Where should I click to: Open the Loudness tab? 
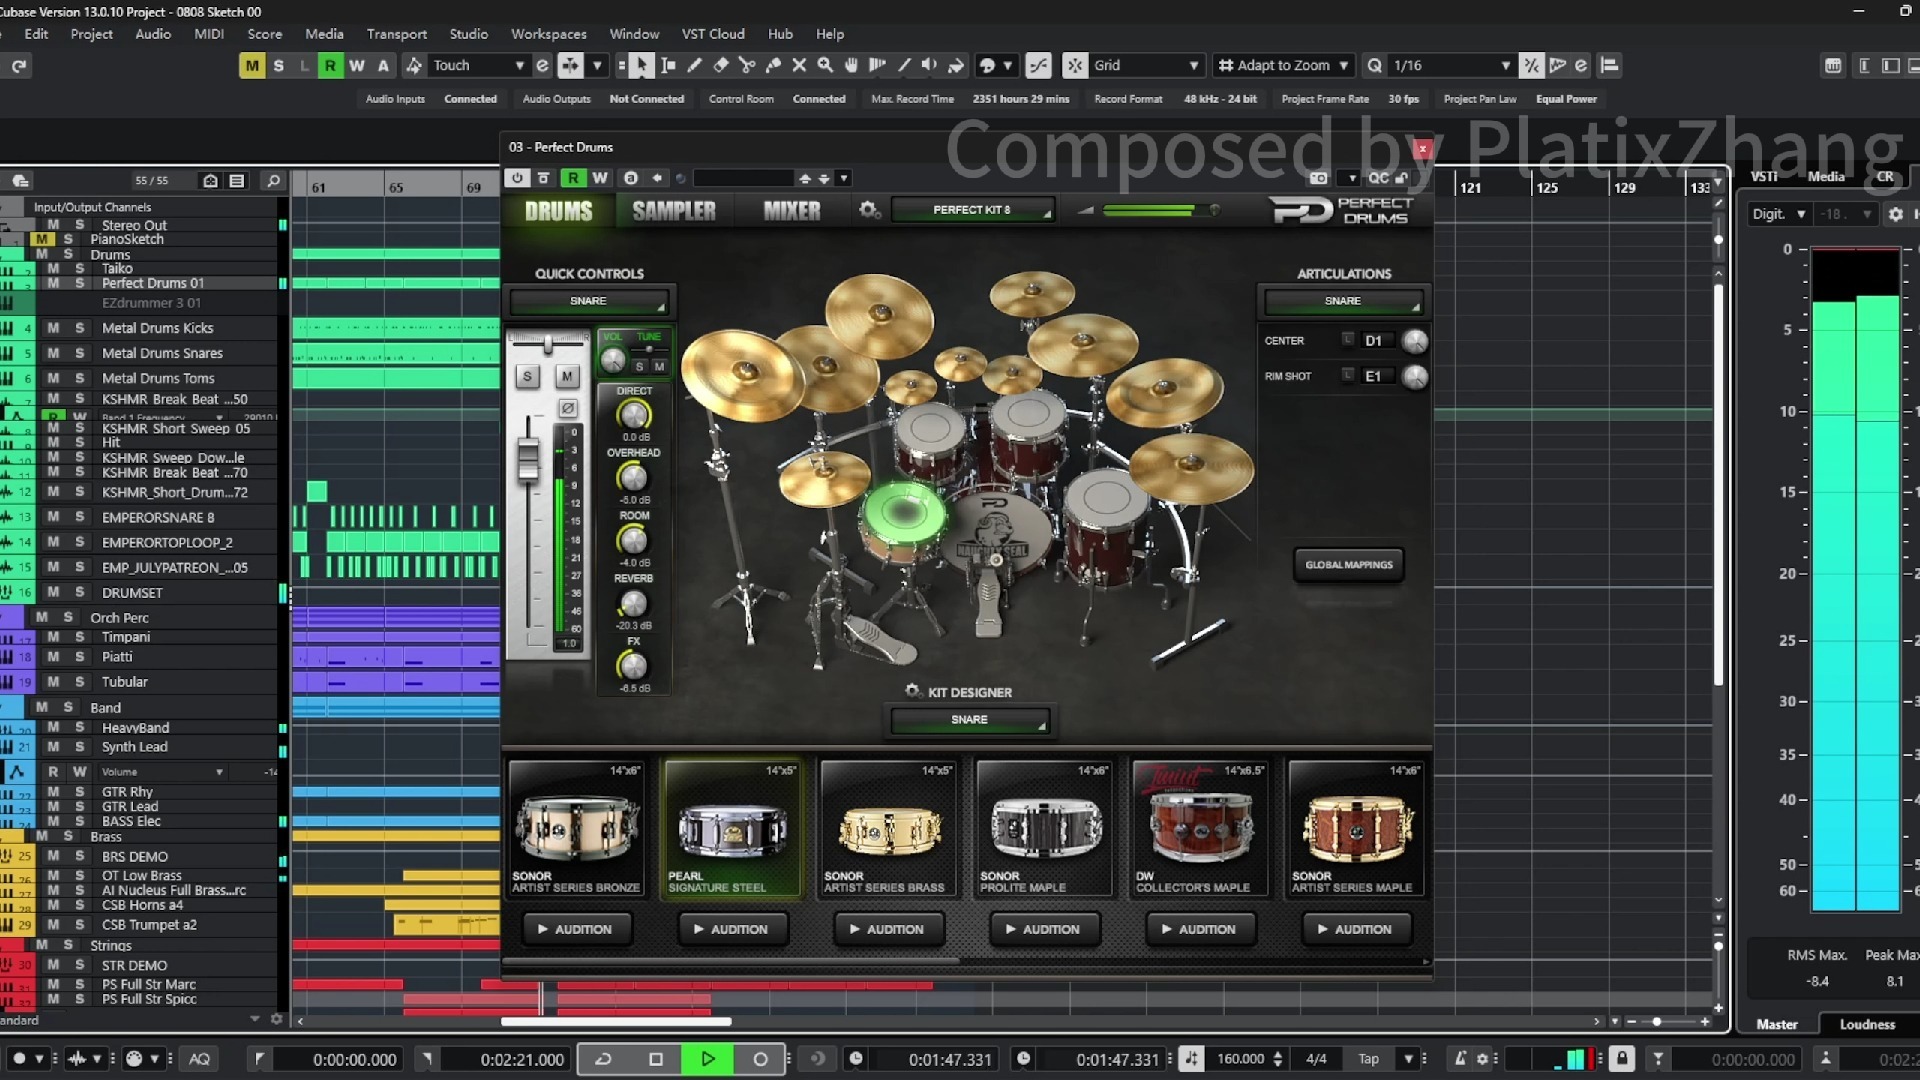[1867, 1024]
